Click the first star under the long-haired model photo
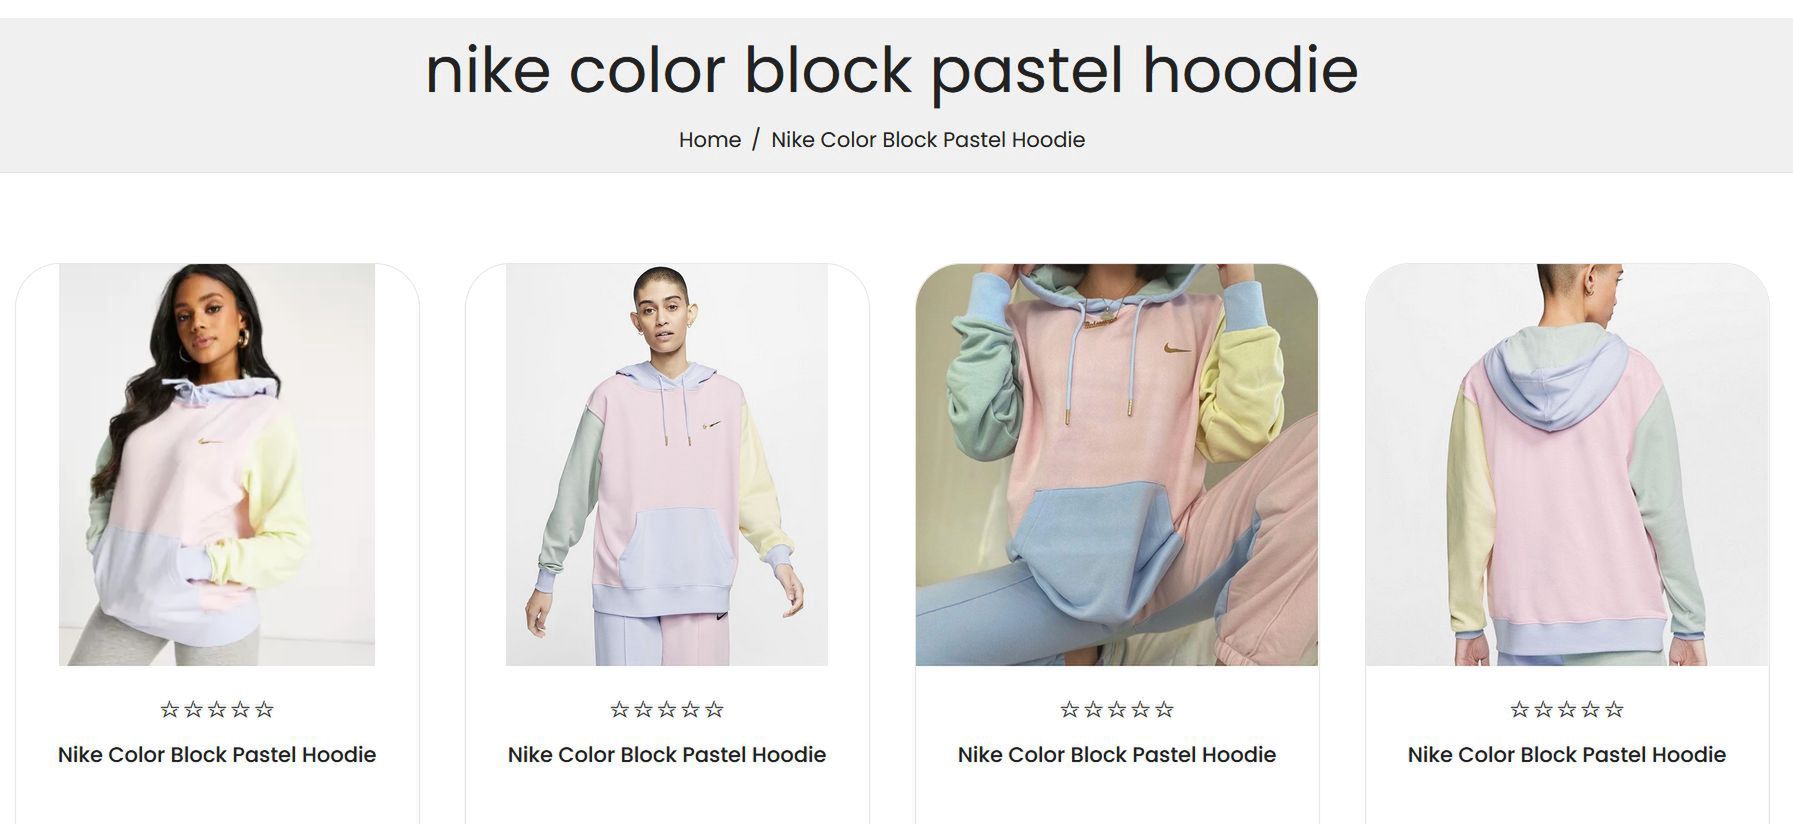This screenshot has height=824, width=1793. tap(170, 710)
